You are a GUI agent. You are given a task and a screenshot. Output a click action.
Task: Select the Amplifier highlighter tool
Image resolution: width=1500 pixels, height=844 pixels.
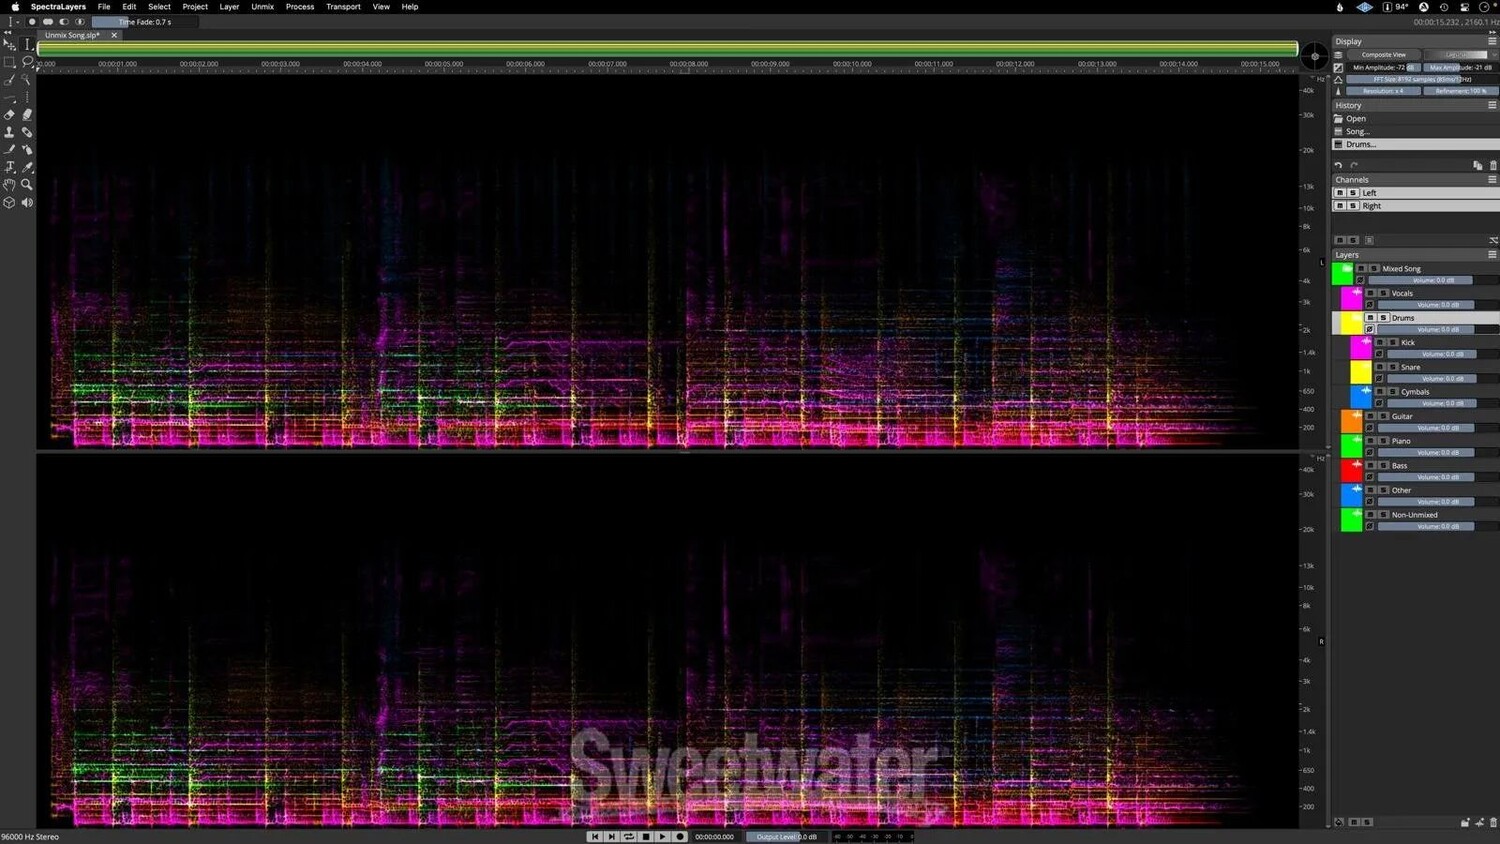pos(27,115)
